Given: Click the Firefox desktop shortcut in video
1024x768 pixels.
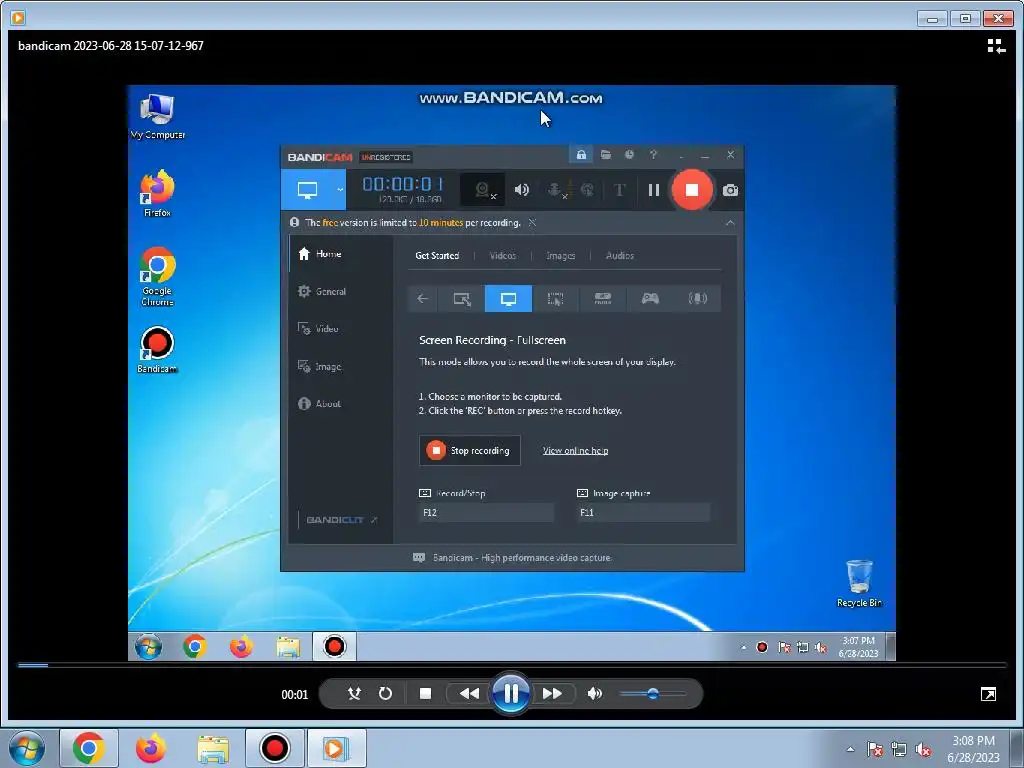Looking at the screenshot, I should click(x=157, y=194).
